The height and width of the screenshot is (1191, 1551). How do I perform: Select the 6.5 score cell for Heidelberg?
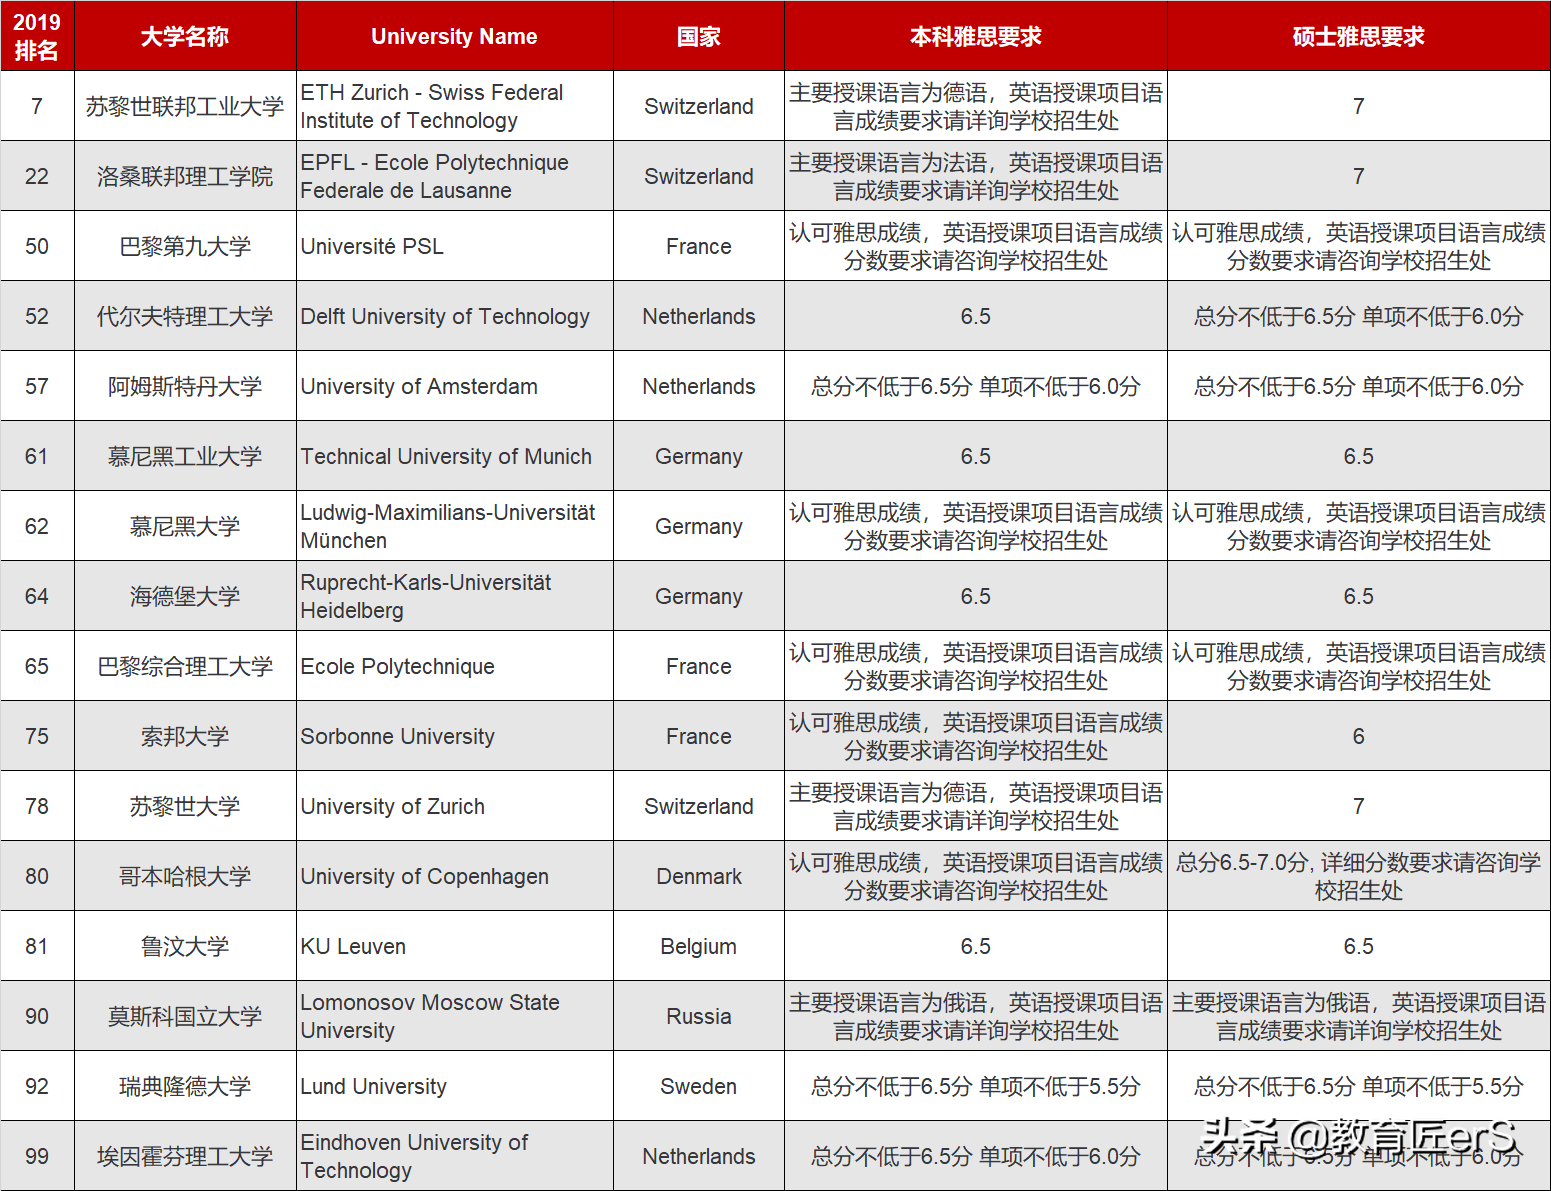(975, 596)
